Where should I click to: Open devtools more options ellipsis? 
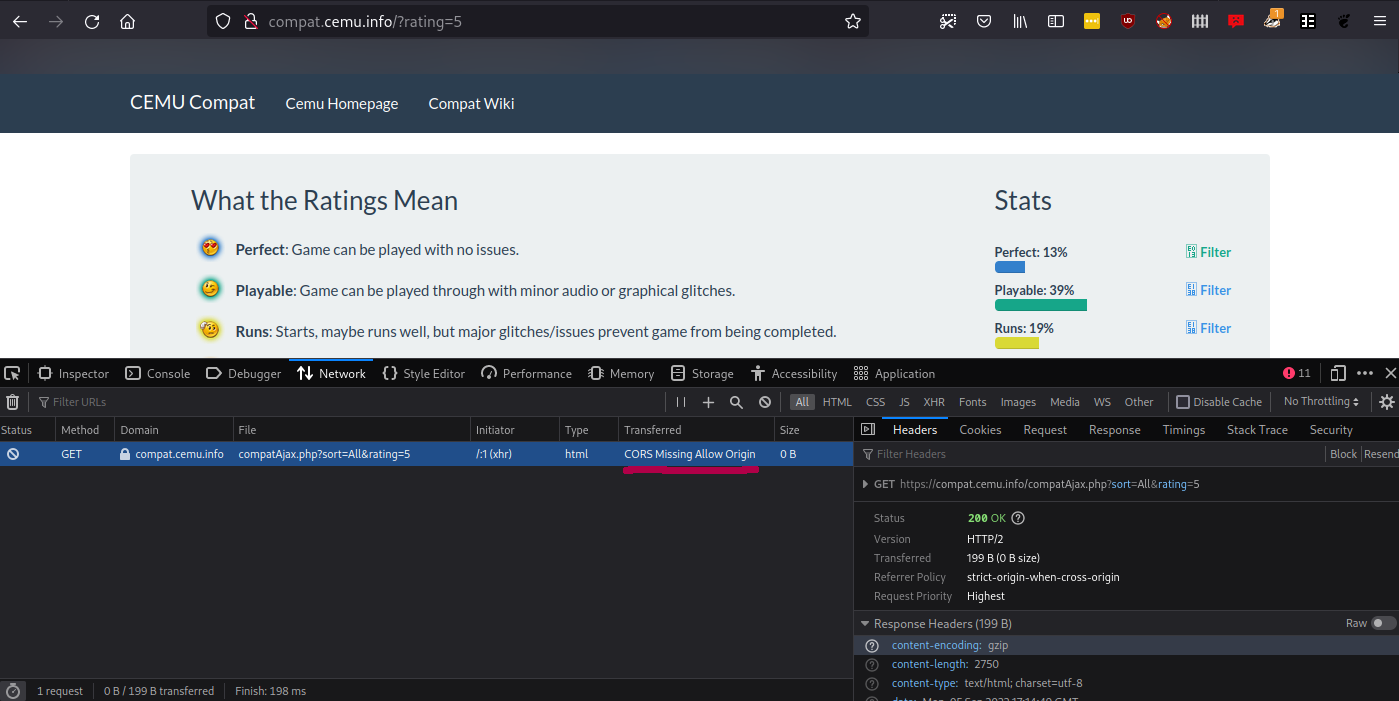click(1365, 373)
